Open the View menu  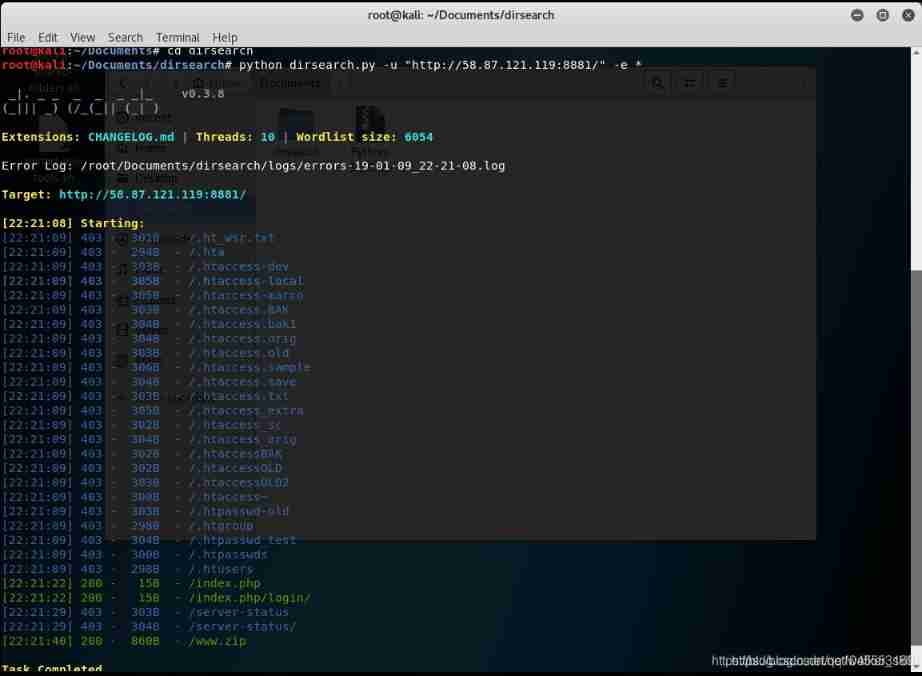pos(83,37)
